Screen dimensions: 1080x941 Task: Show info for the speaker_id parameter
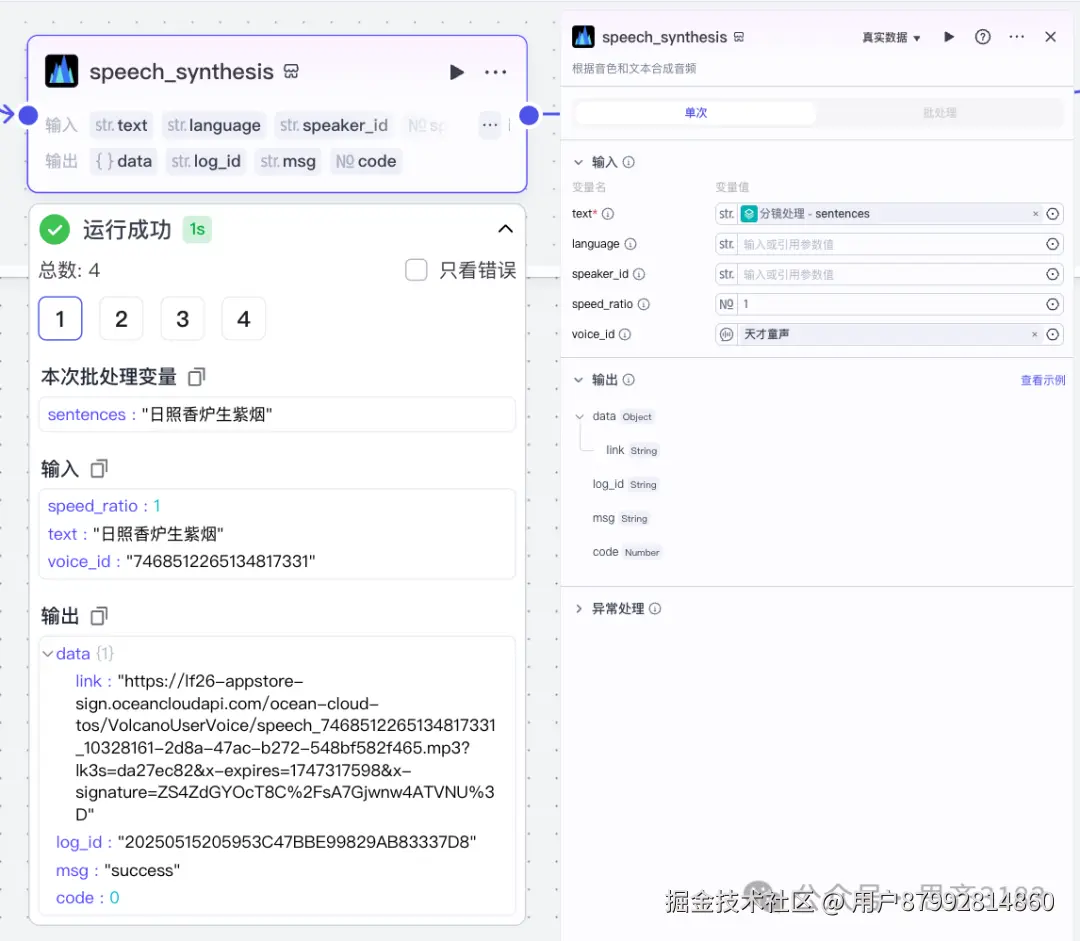tap(639, 274)
